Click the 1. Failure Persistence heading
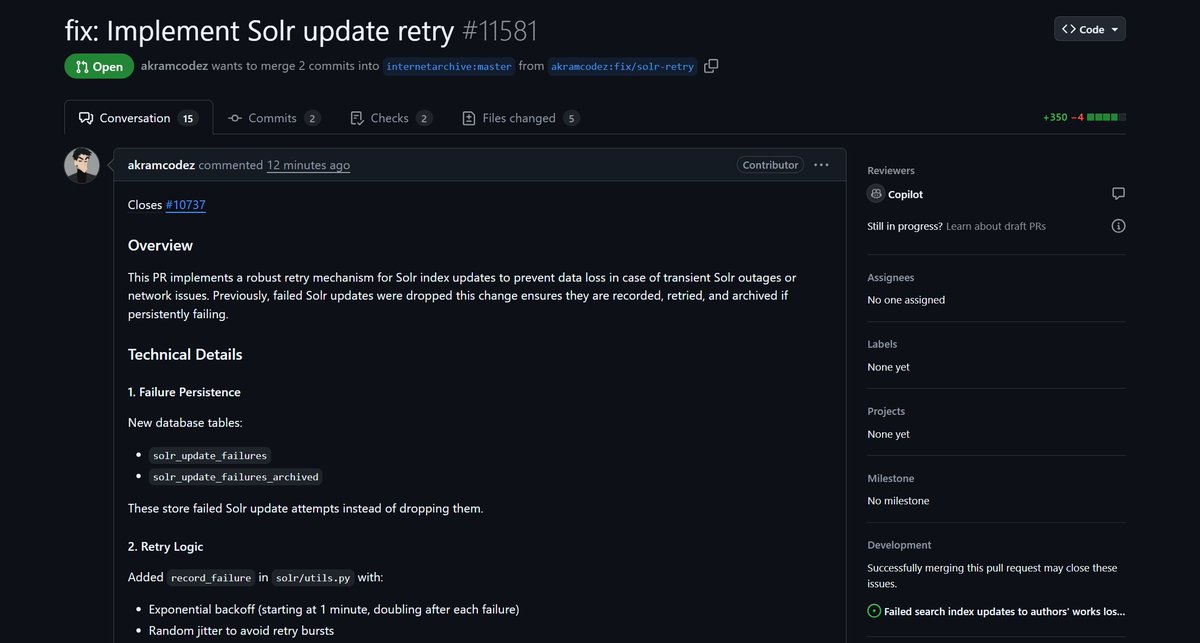The image size is (1200, 643). [184, 392]
